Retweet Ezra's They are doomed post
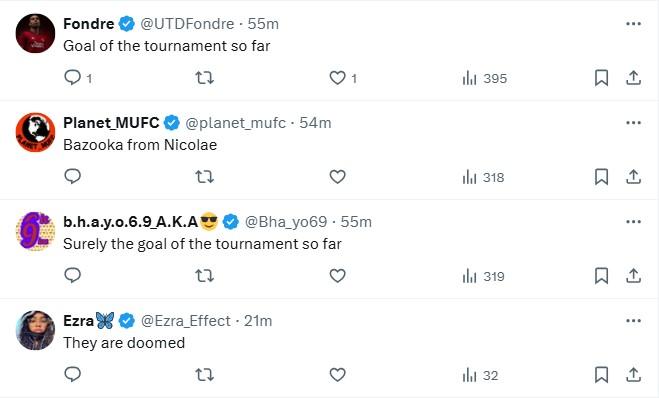Image resolution: width=659 pixels, height=398 pixels. point(205,375)
